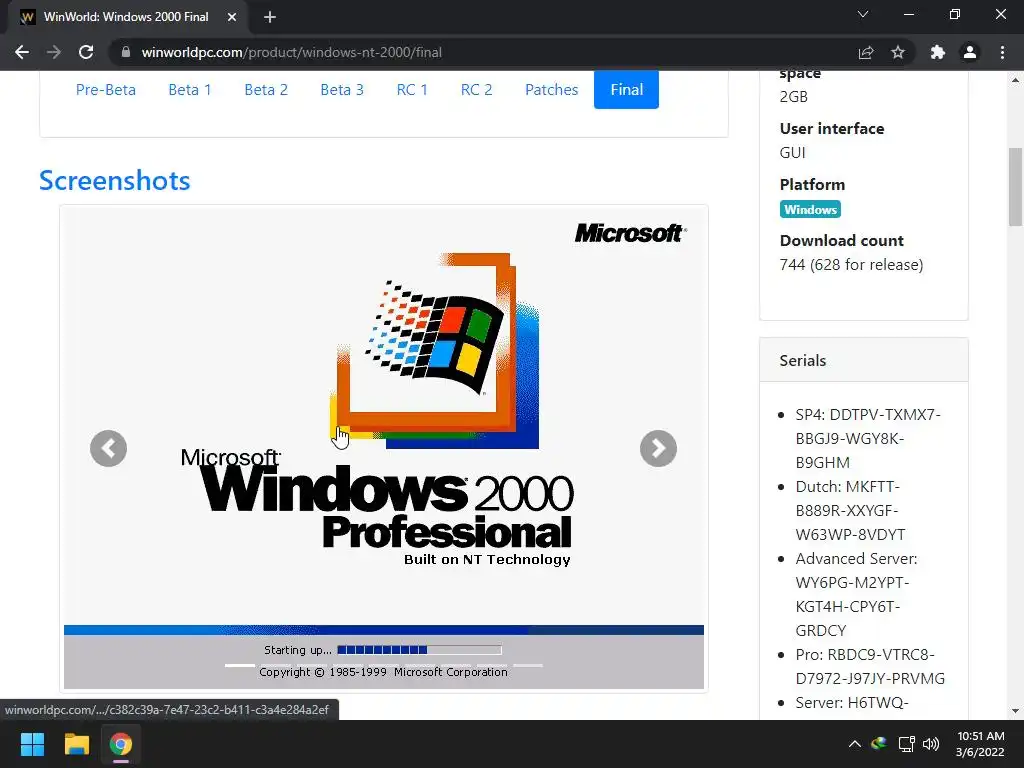Click the Download count label
Image resolution: width=1024 pixels, height=768 pixels.
[841, 240]
